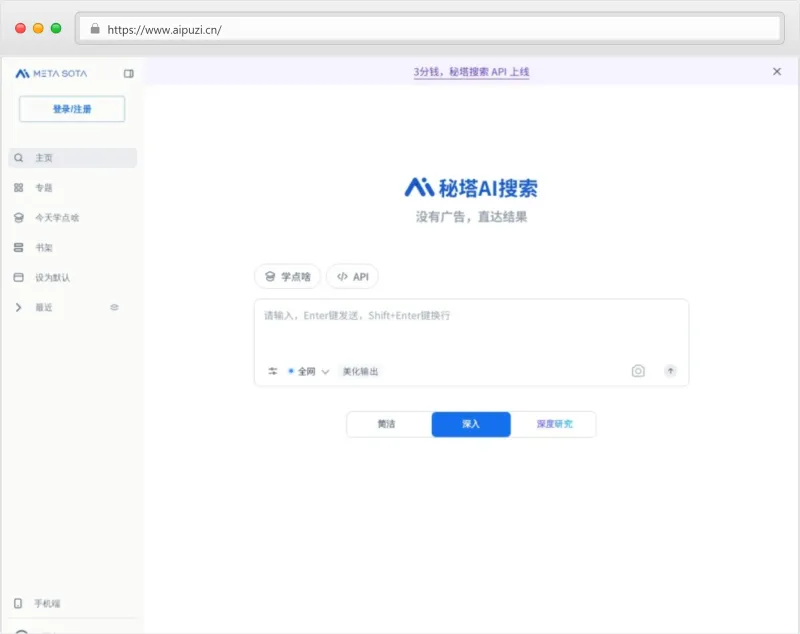Image resolution: width=800 pixels, height=634 pixels.
Task: Select 设为默认 in the sidebar
Action: point(53,277)
